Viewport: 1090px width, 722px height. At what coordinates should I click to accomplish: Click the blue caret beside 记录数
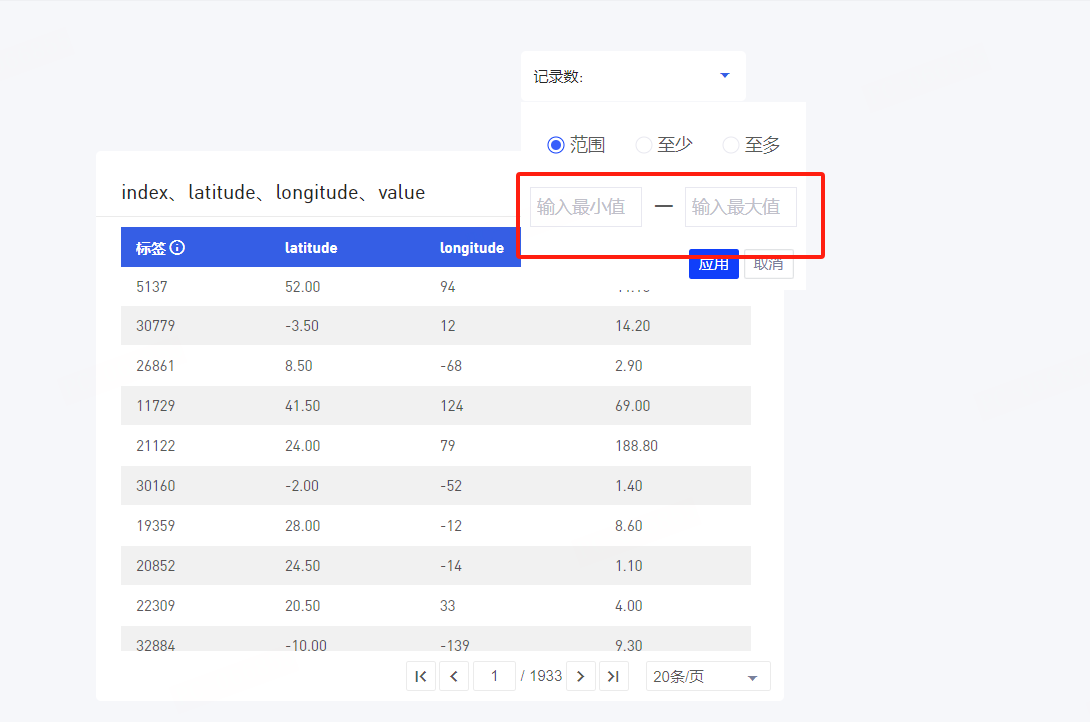[724, 75]
